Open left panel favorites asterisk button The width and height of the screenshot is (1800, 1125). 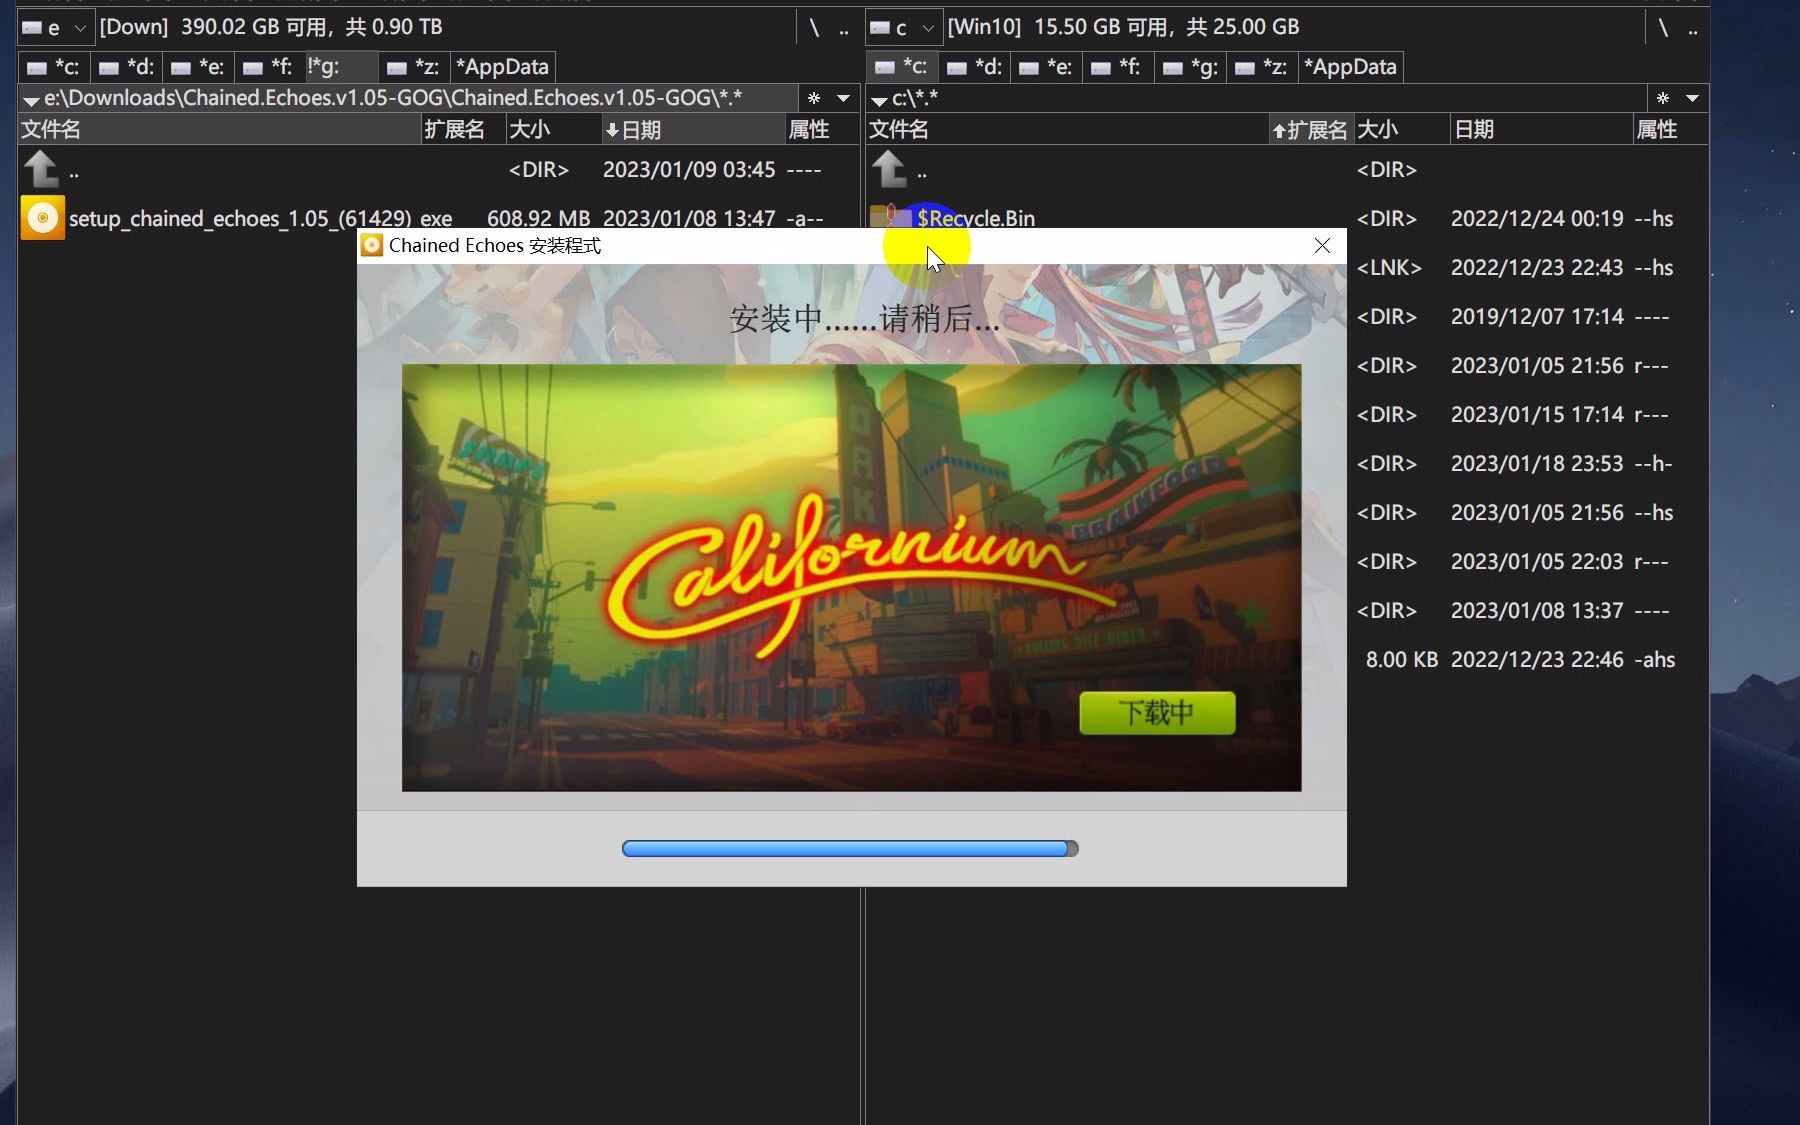coord(814,98)
